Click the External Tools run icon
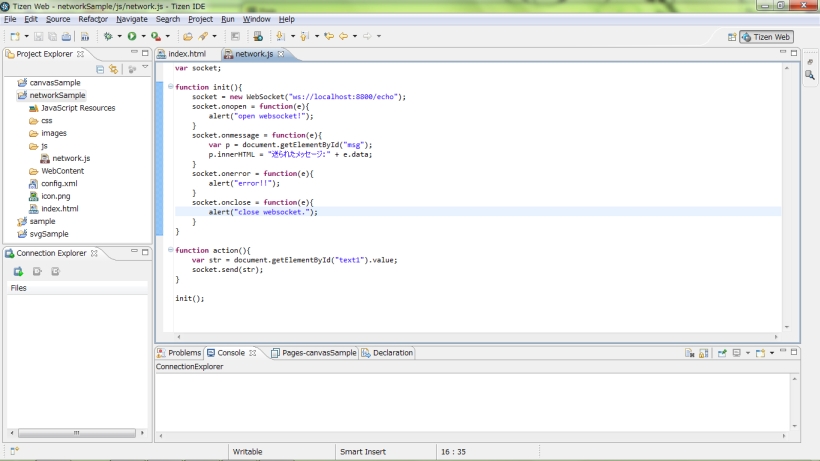This screenshot has height=461, width=820. (156, 36)
